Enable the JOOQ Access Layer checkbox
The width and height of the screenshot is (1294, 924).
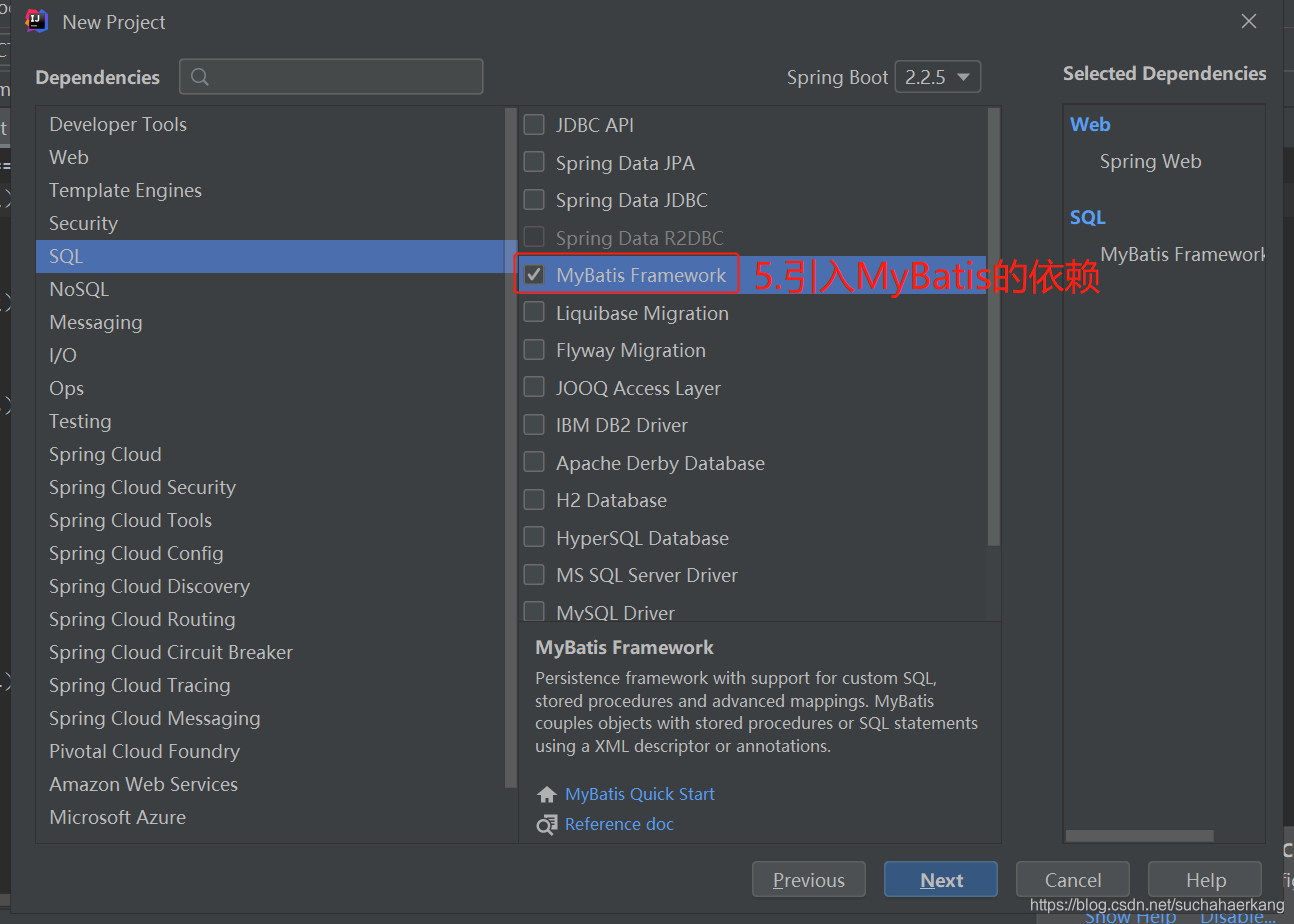click(535, 387)
